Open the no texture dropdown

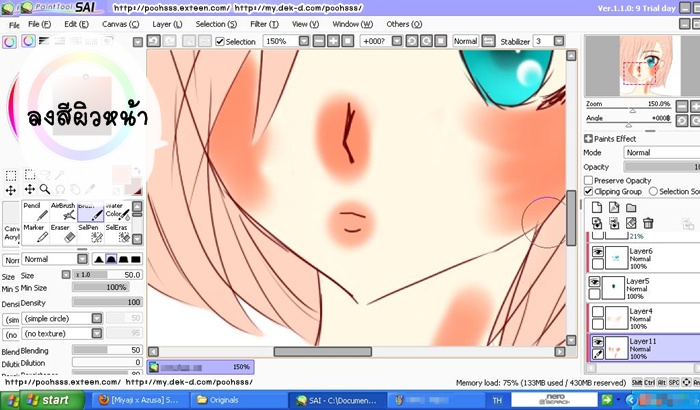[96, 333]
